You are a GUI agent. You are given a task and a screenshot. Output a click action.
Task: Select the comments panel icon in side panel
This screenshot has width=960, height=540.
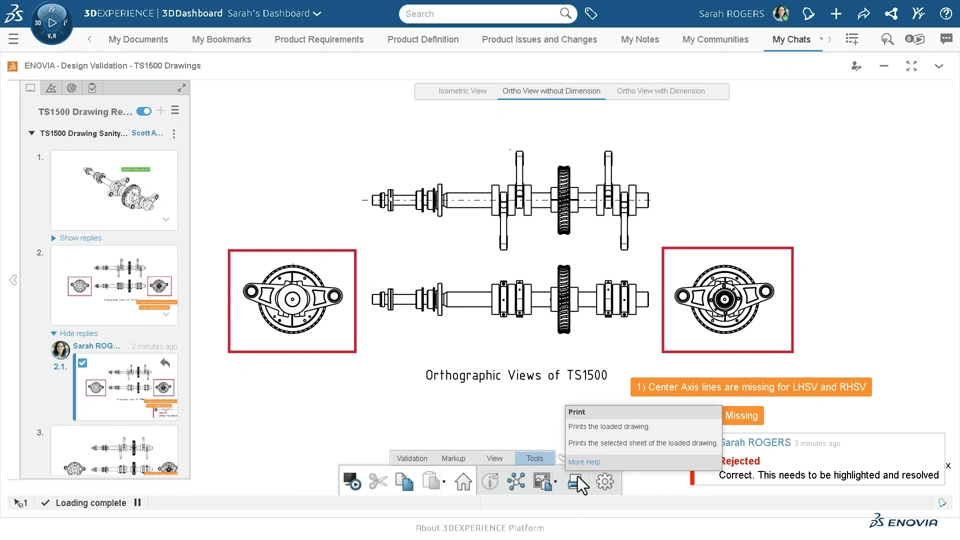[30, 88]
